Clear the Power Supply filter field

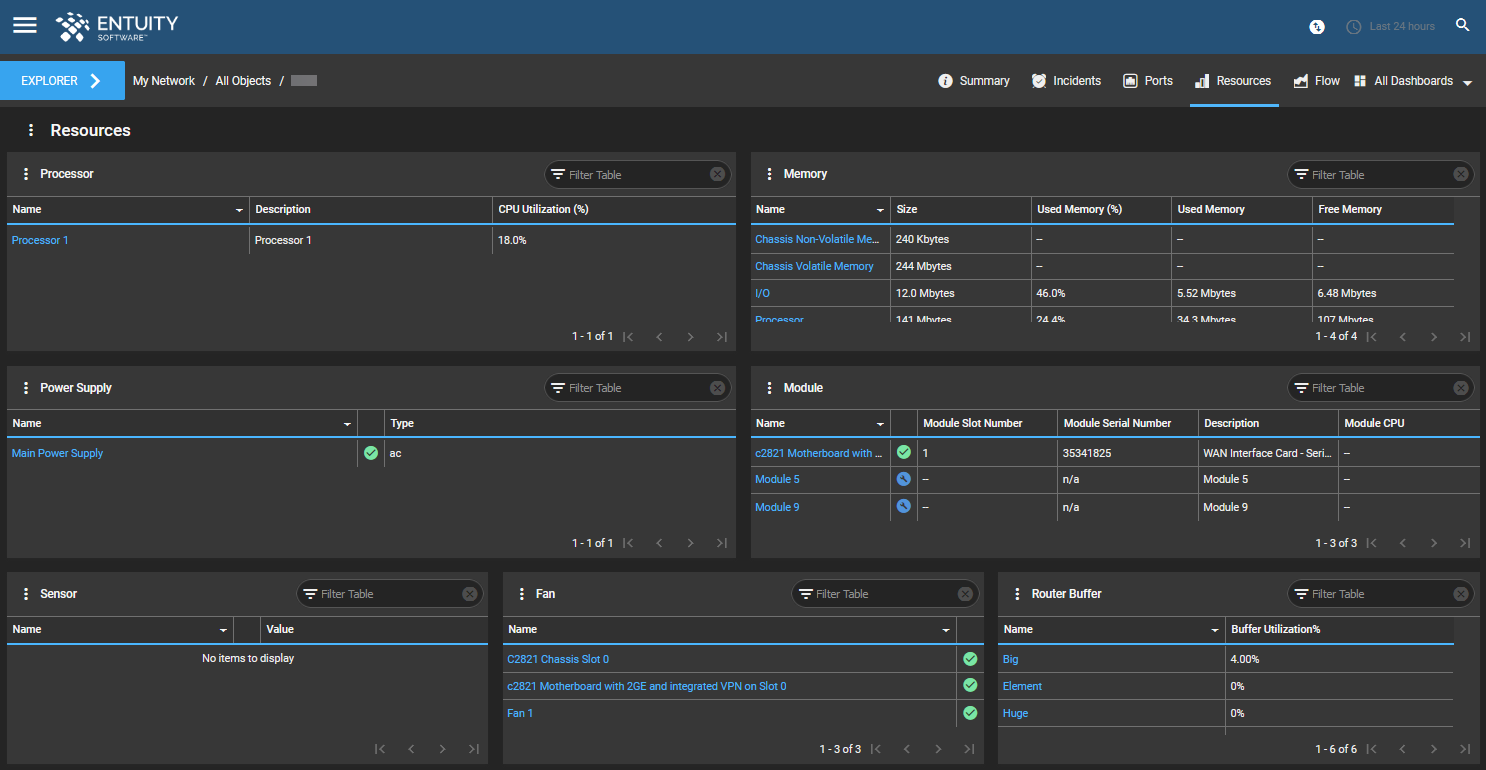tap(717, 388)
